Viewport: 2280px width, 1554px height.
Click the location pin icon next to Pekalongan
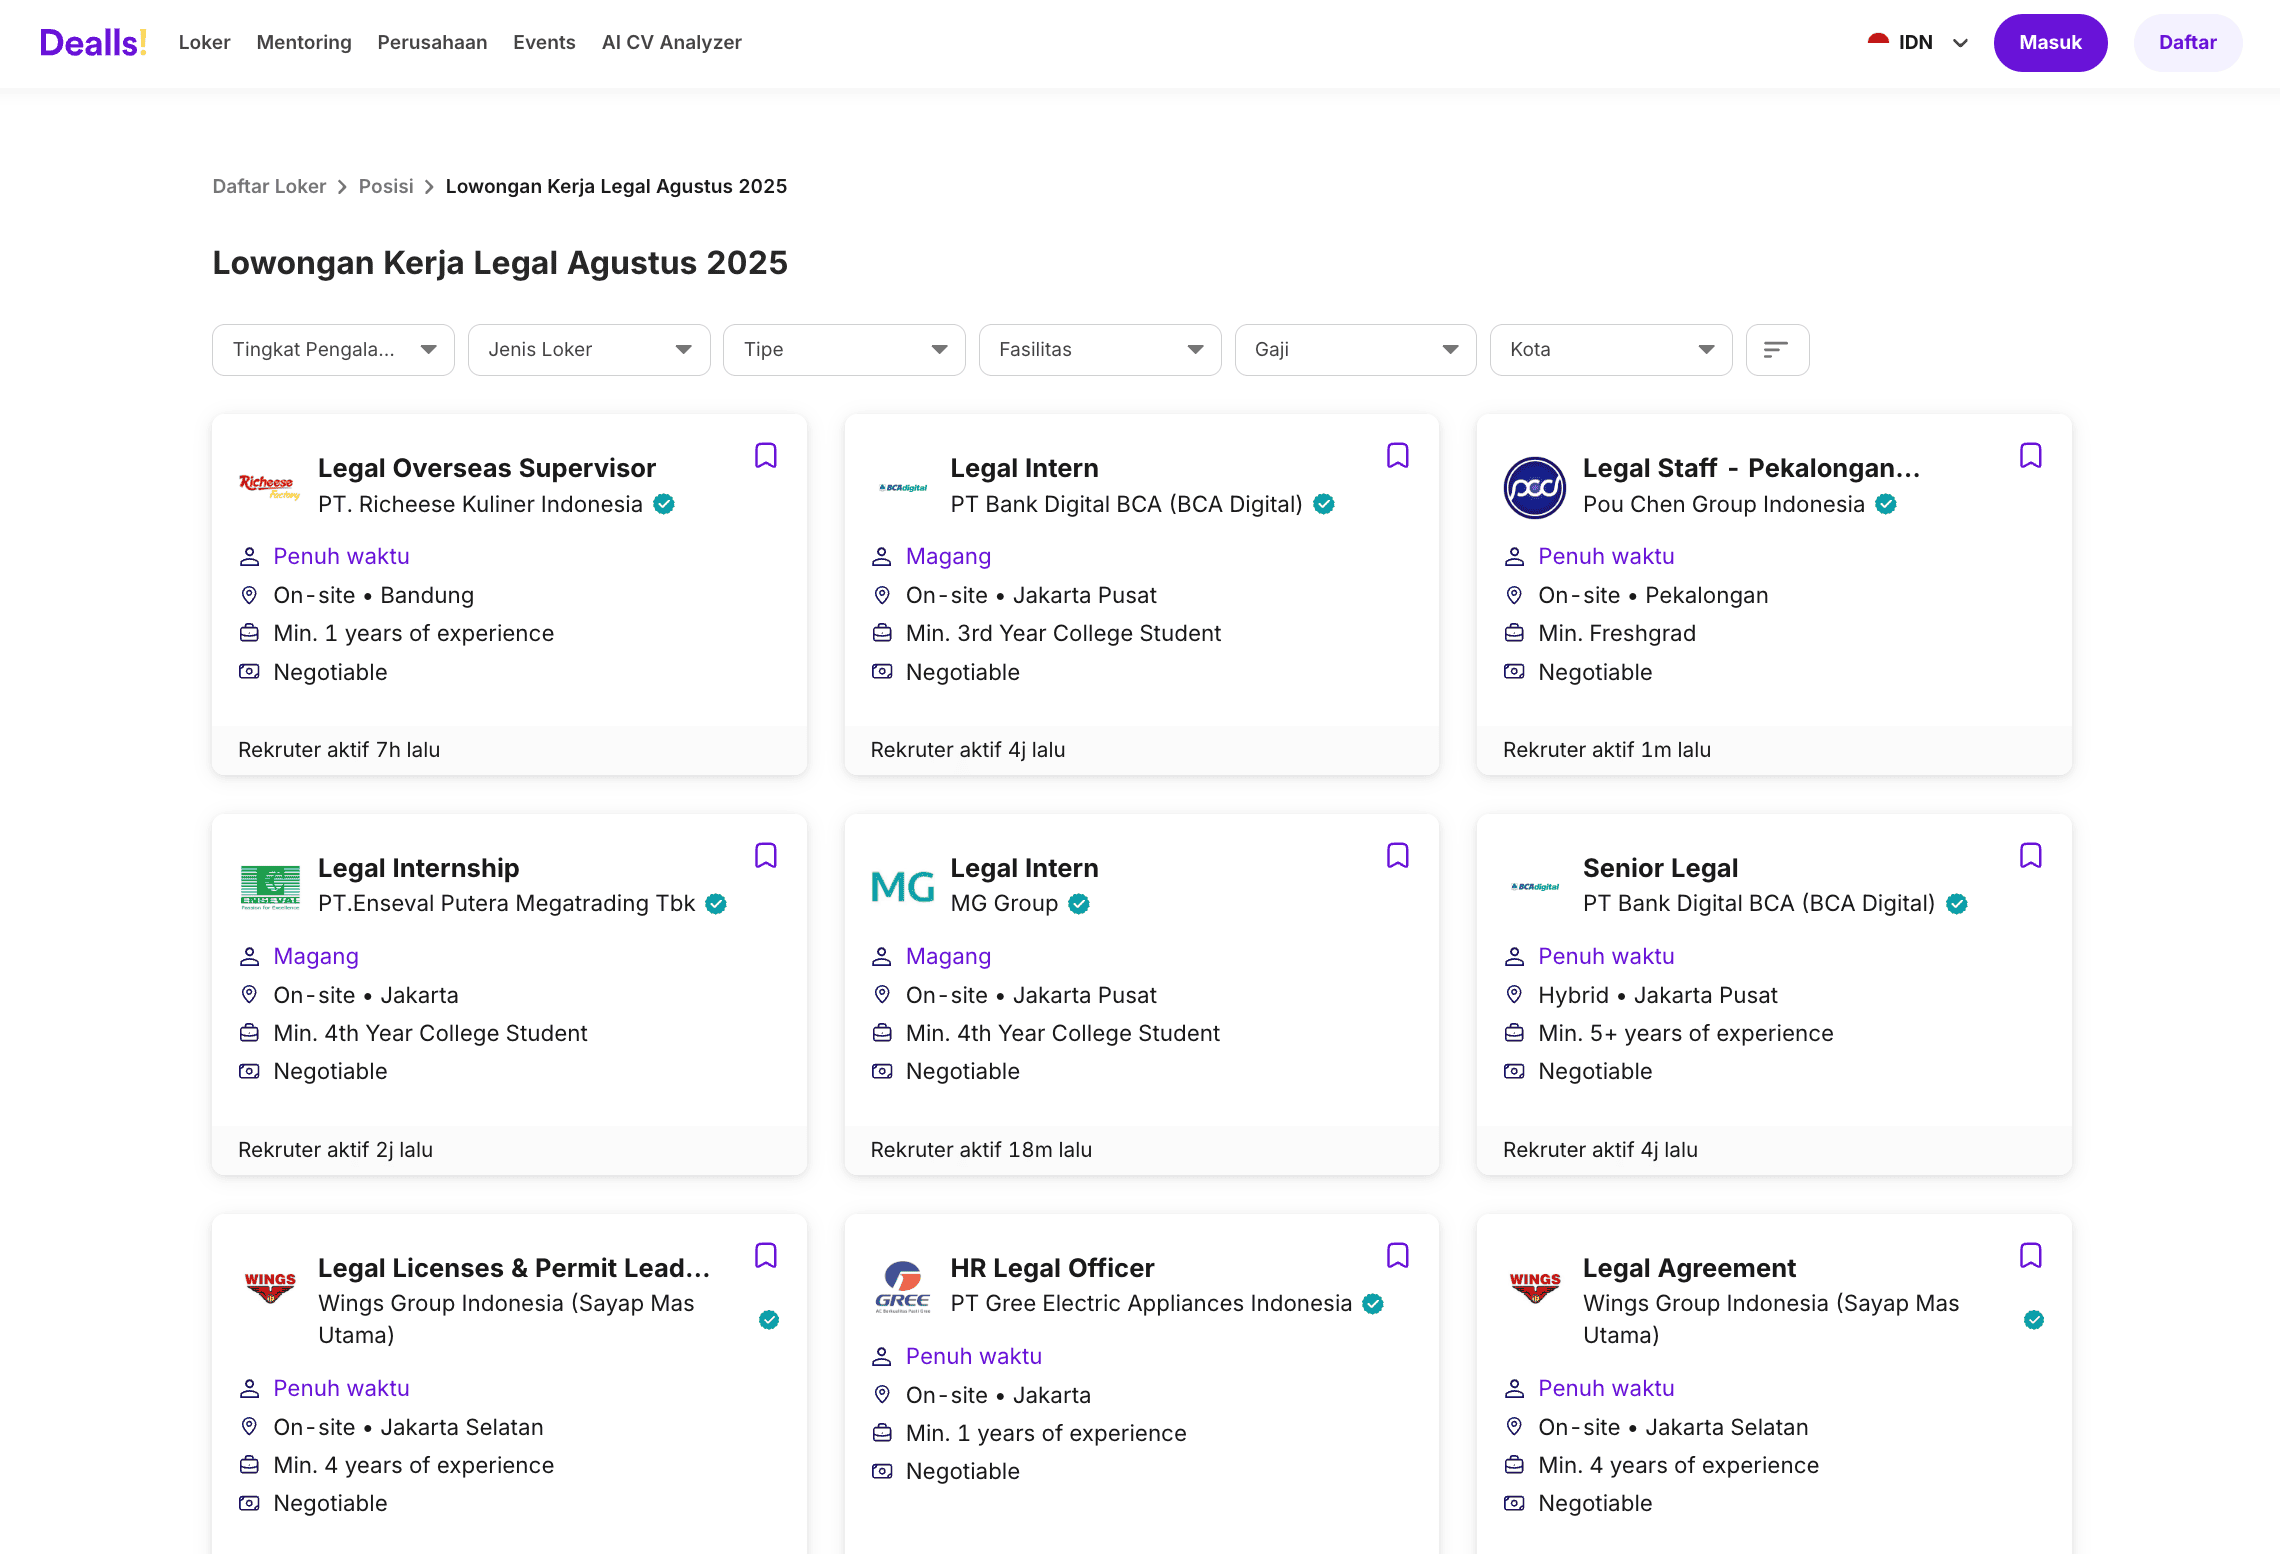tap(1514, 595)
